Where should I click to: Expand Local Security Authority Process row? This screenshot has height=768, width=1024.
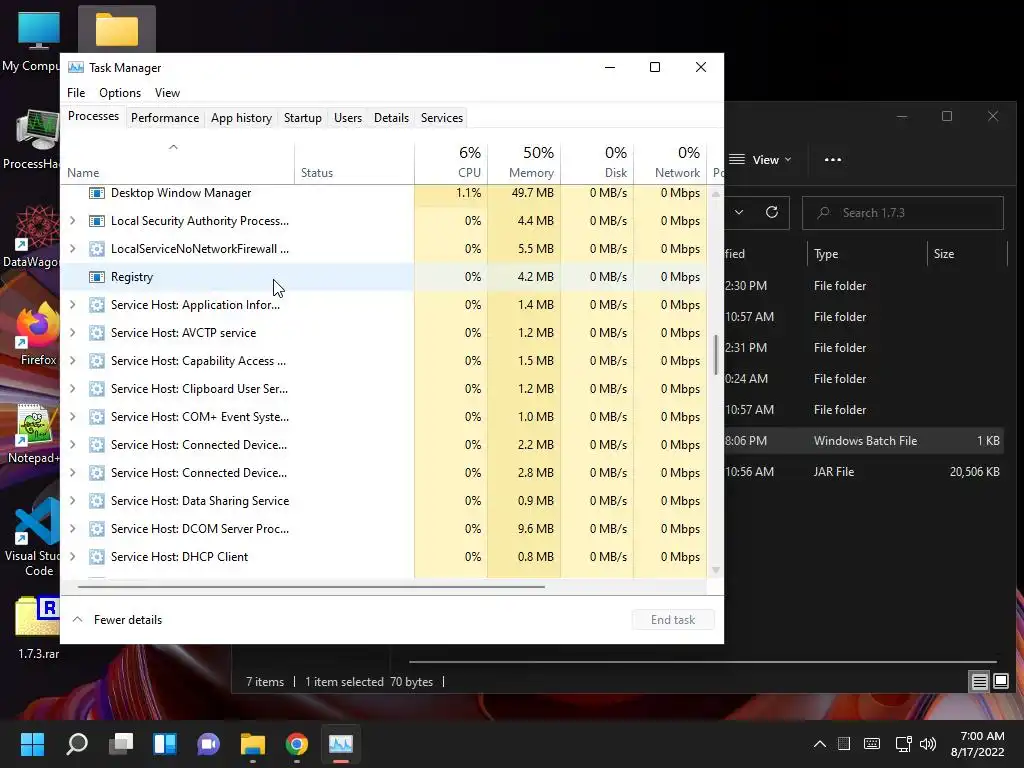[72, 221]
